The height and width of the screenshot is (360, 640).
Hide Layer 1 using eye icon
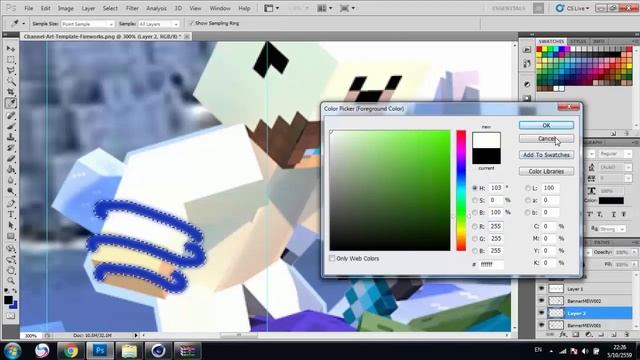tap(541, 289)
